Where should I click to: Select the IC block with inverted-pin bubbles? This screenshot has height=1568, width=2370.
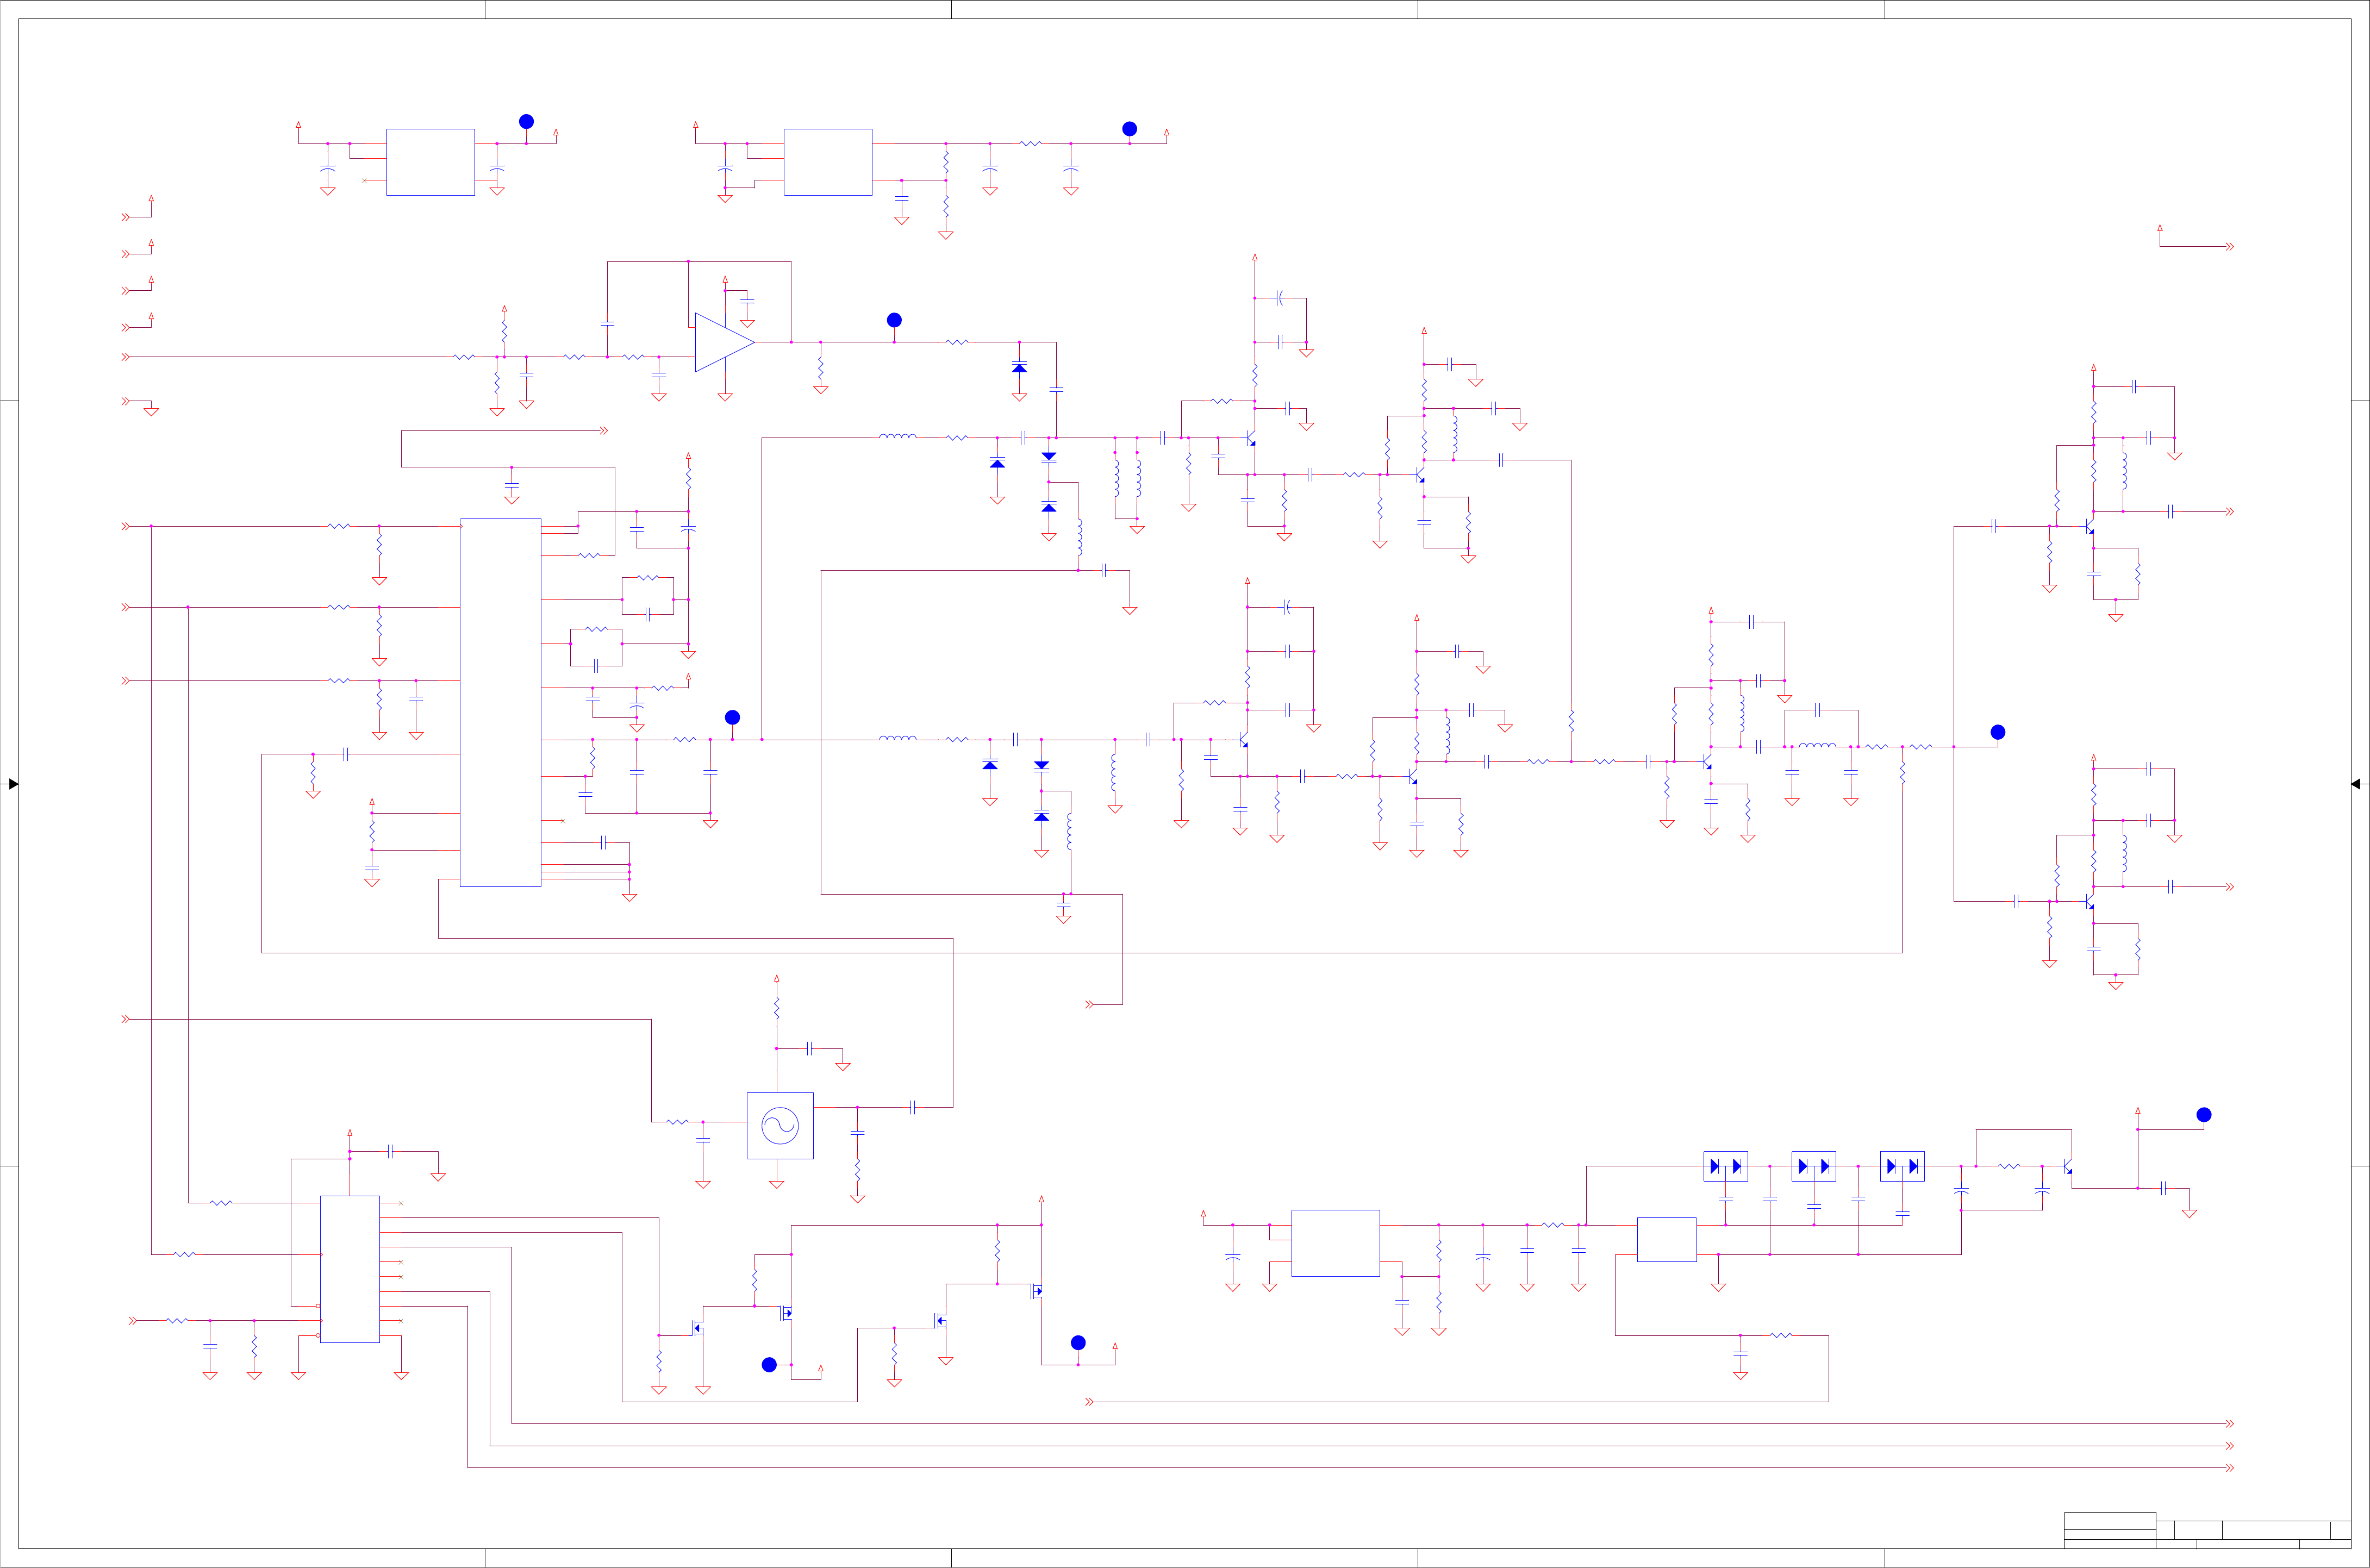click(350, 1269)
